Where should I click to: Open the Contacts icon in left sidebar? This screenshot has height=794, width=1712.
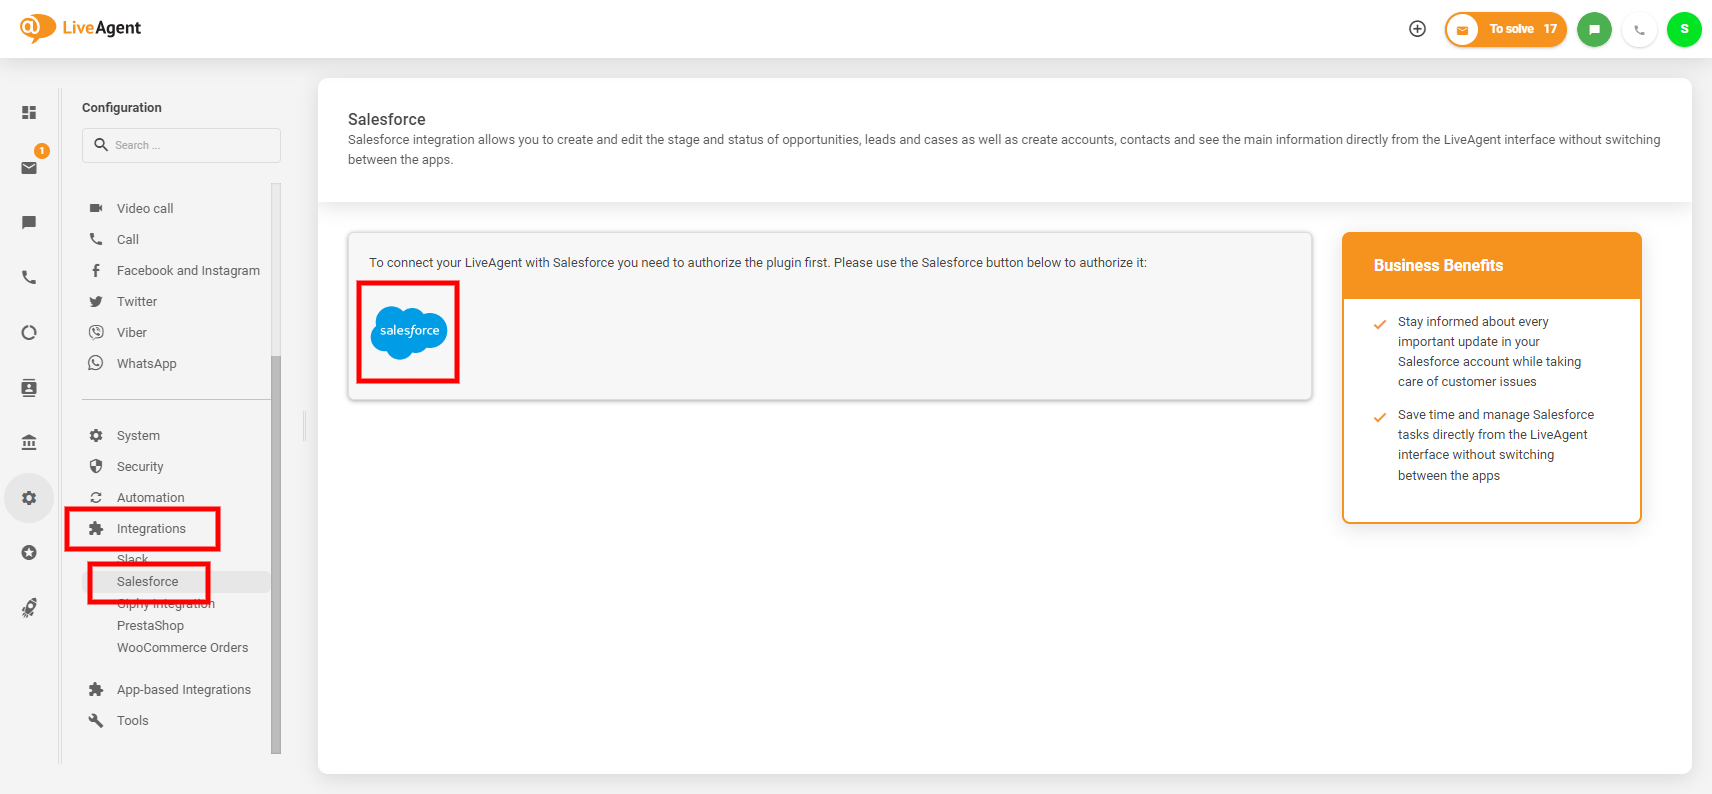click(x=29, y=388)
